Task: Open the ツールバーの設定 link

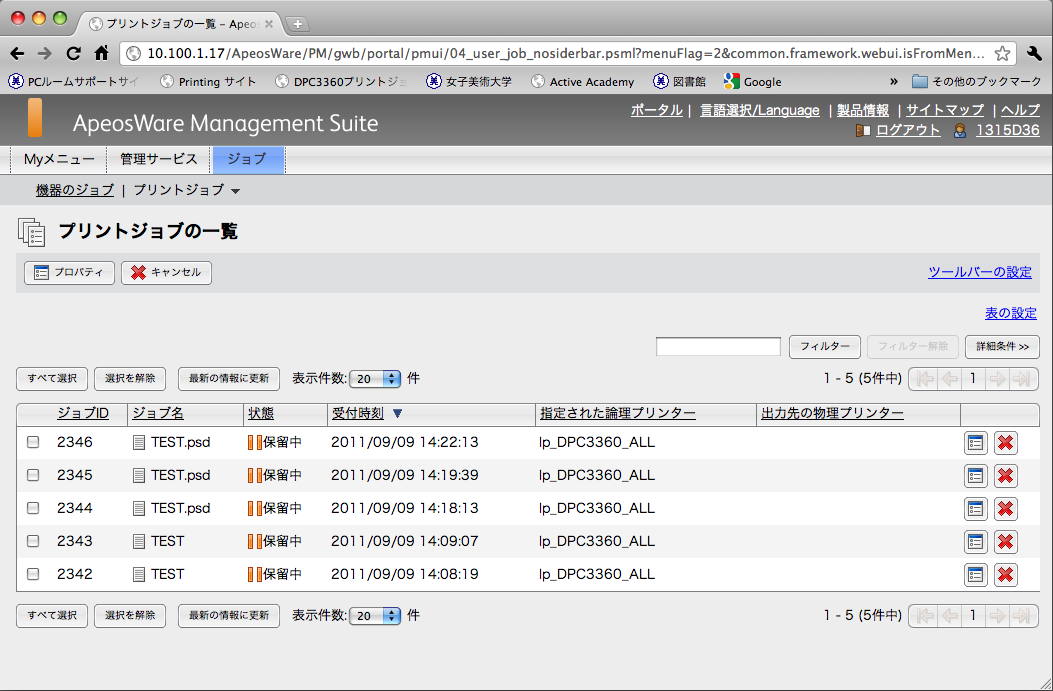Action: pyautogui.click(x=979, y=272)
